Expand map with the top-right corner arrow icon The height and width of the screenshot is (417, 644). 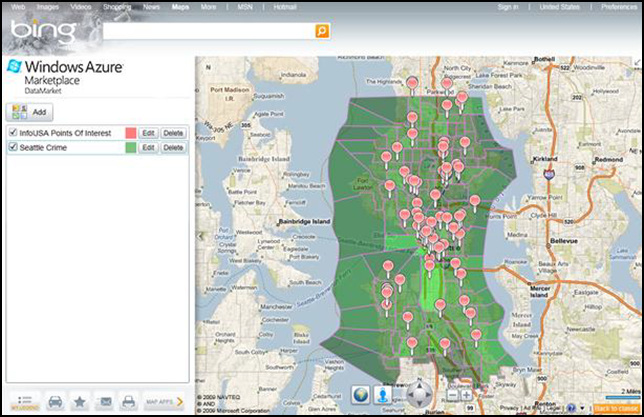[637, 62]
